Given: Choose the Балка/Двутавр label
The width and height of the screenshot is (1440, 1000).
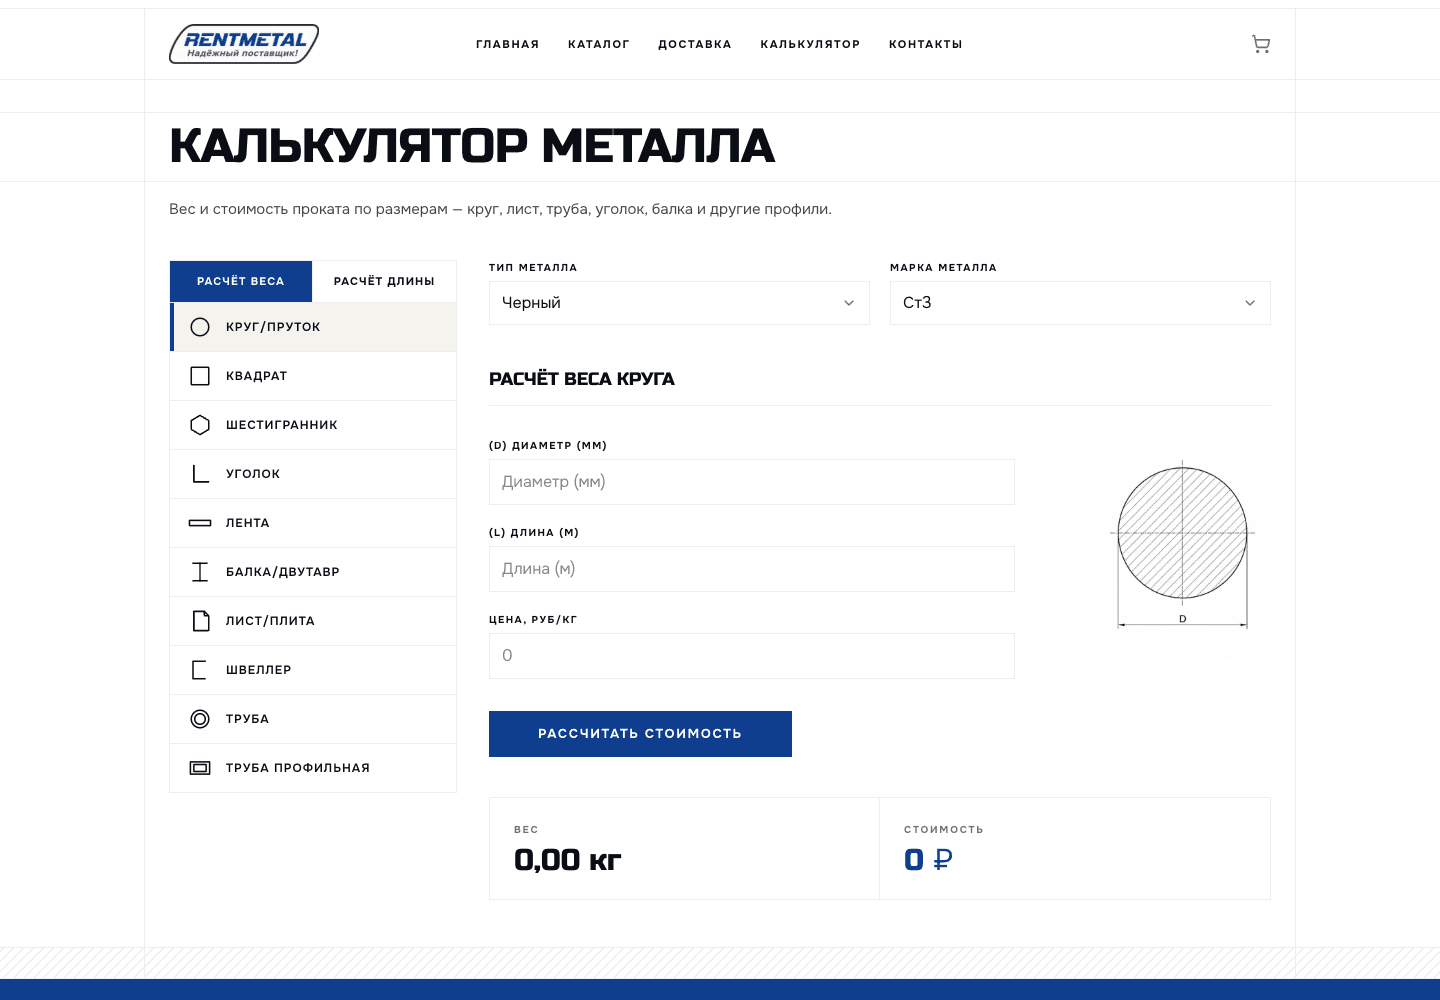Looking at the screenshot, I should [x=283, y=572].
